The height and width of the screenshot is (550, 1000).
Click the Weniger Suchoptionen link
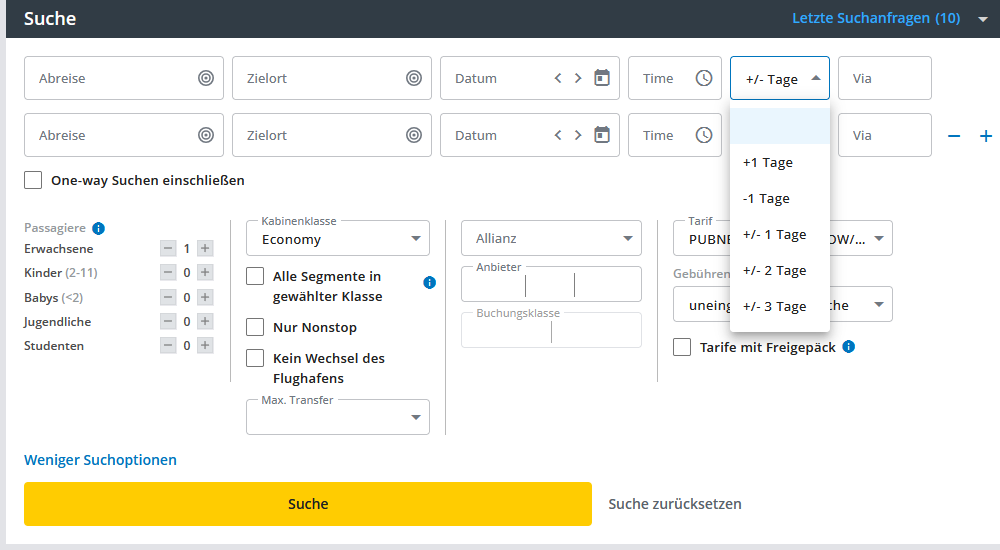pyautogui.click(x=100, y=460)
